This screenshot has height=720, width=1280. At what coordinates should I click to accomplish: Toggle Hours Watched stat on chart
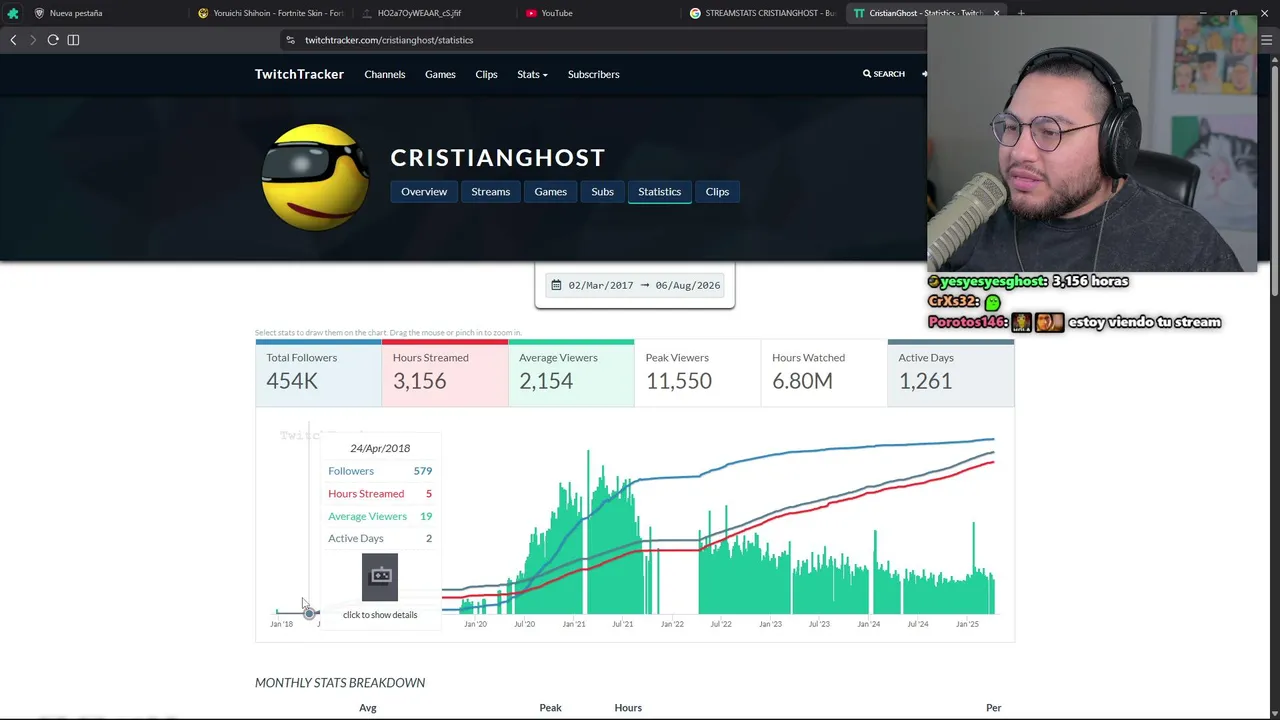[824, 372]
